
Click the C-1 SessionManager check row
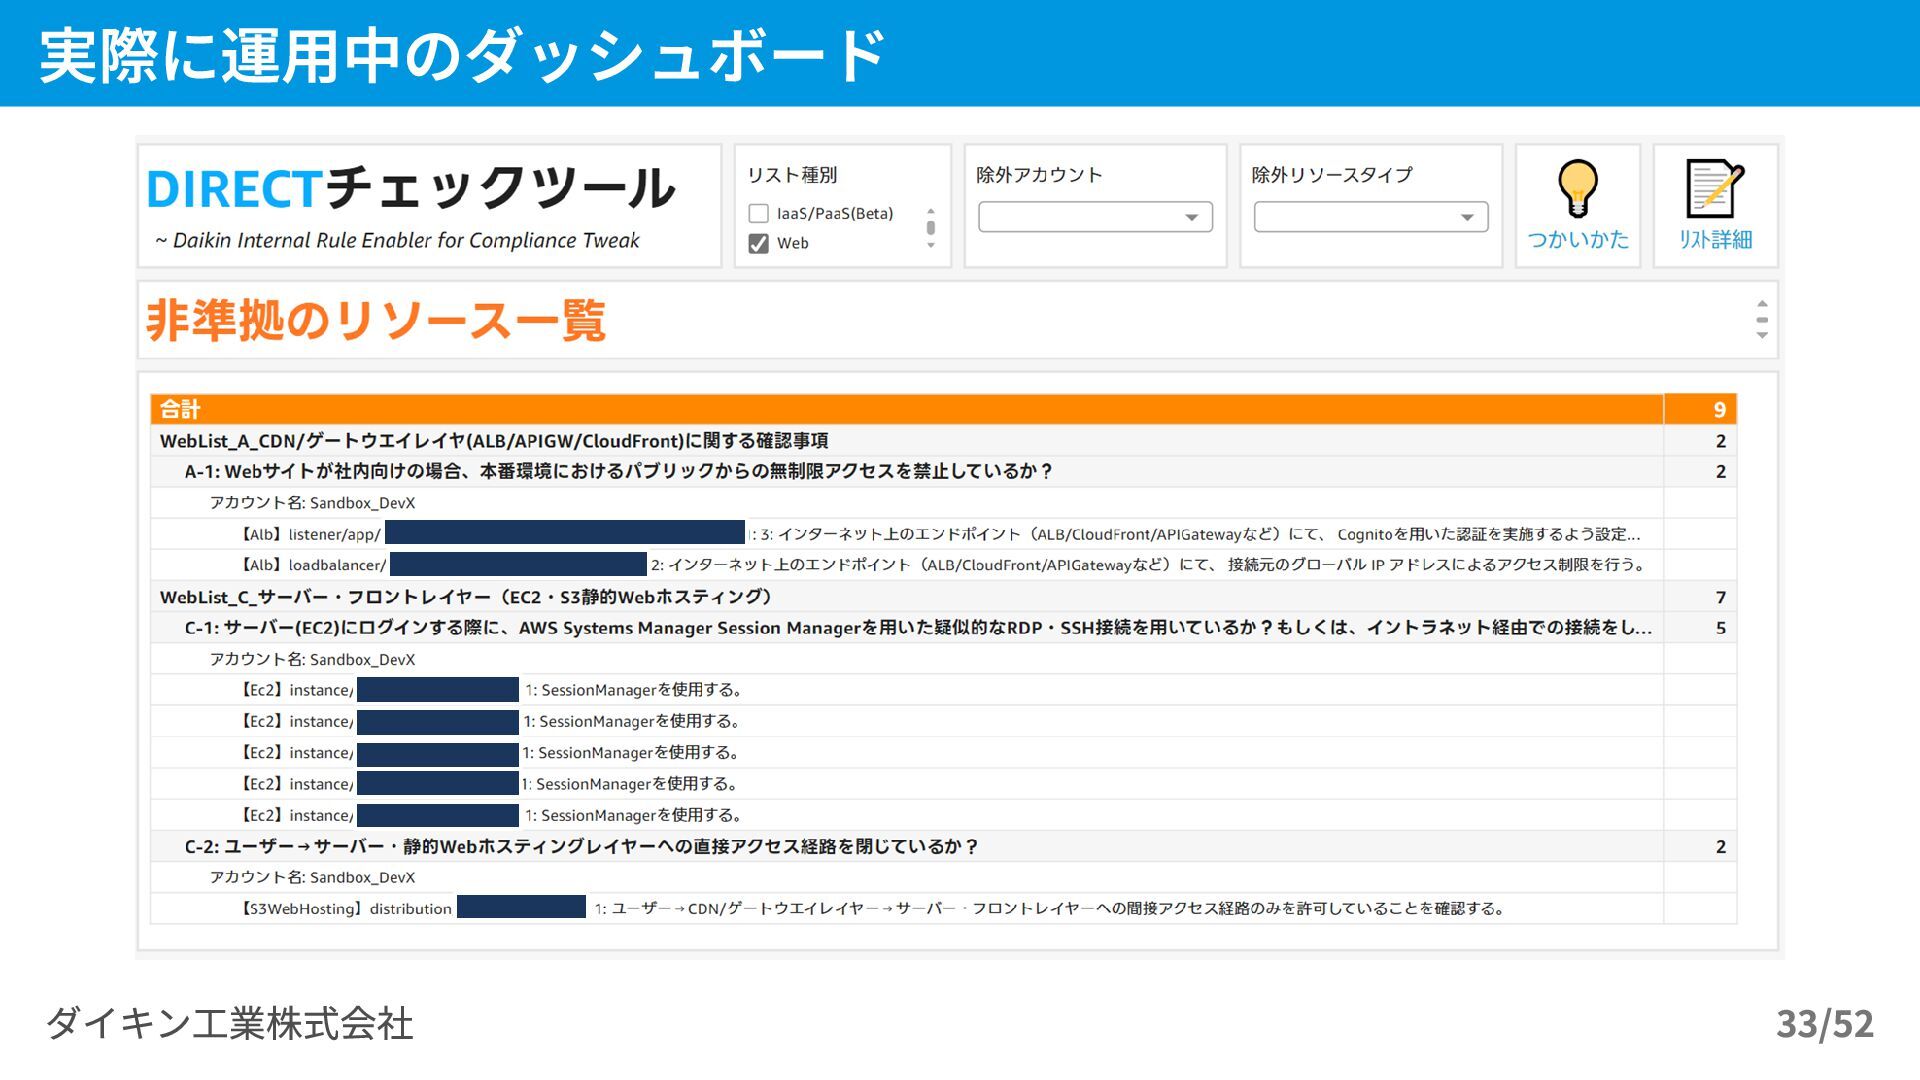coord(918,628)
